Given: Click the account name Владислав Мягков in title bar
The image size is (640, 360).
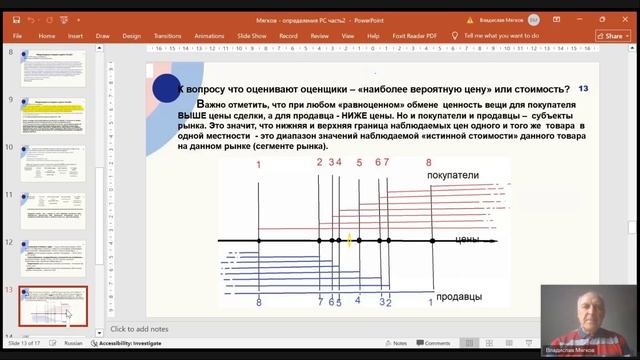Looking at the screenshot, I should tap(501, 20).
